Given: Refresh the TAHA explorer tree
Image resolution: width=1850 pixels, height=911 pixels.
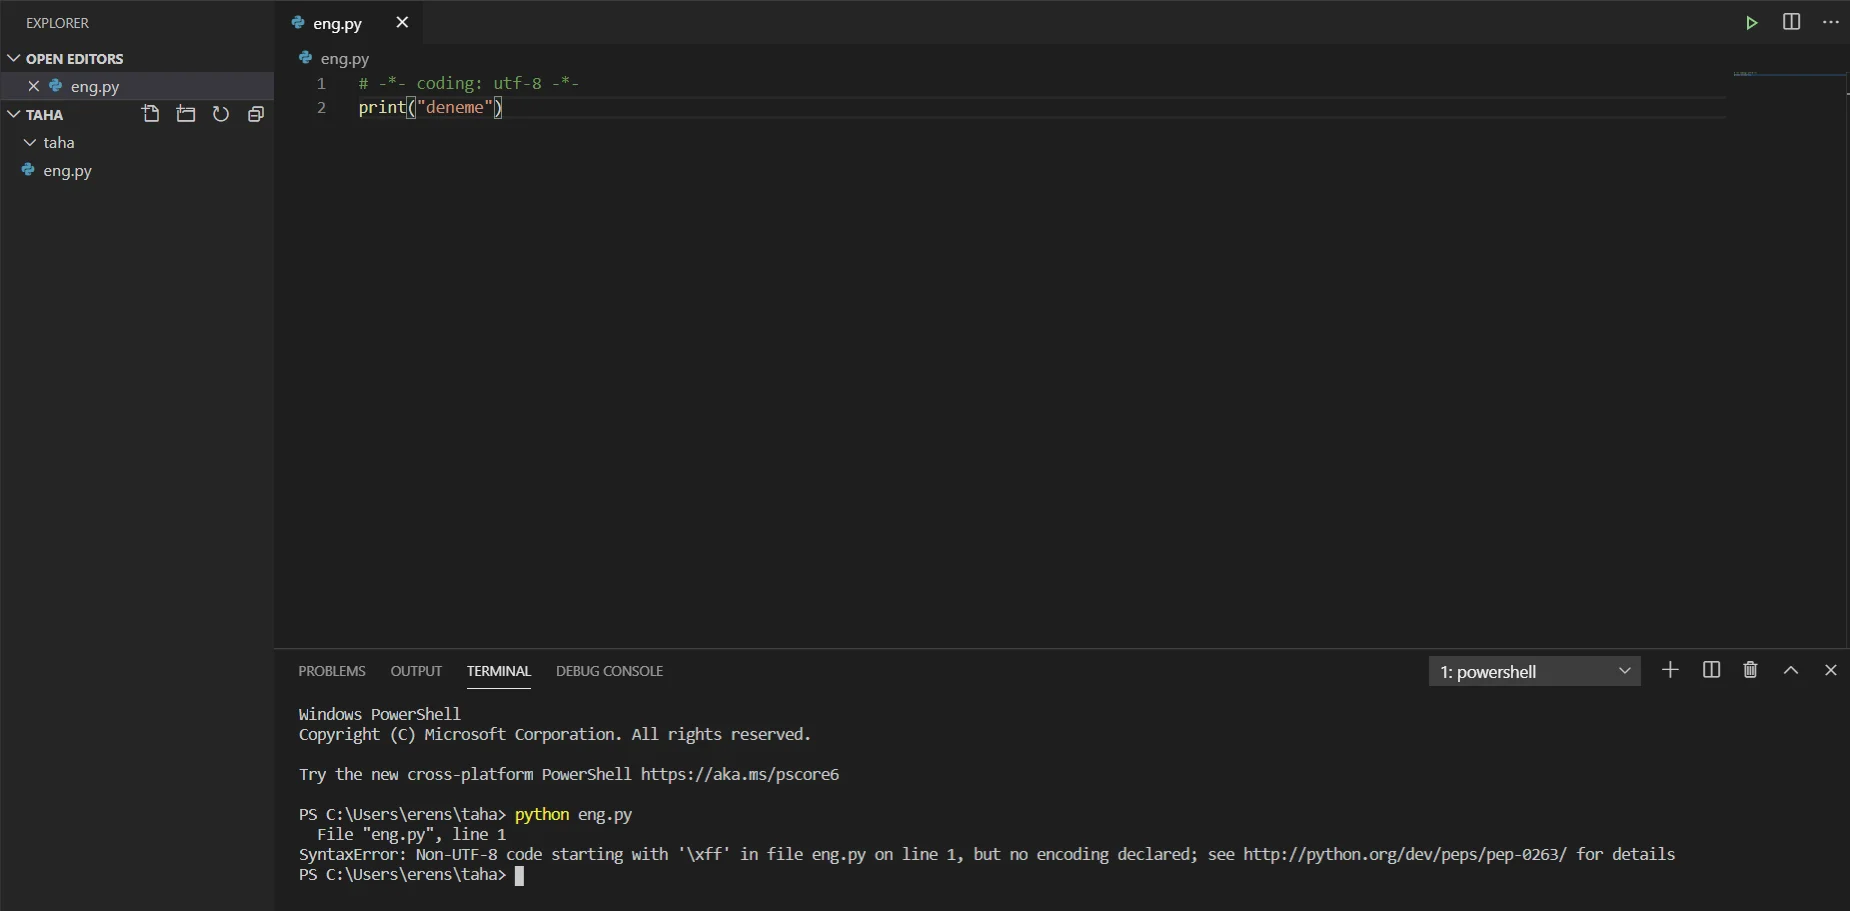Looking at the screenshot, I should [x=221, y=114].
